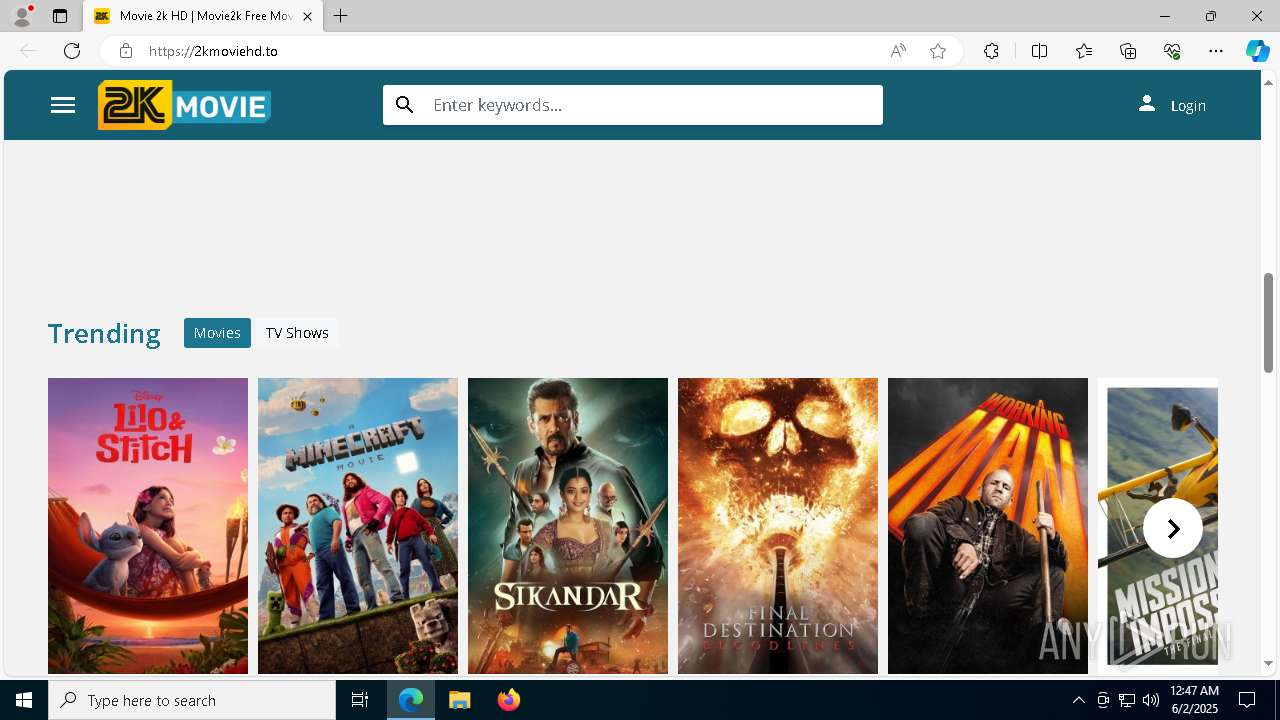1280x720 pixels.
Task: Open the hamburger menu on 2K Movie
Action: click(63, 105)
